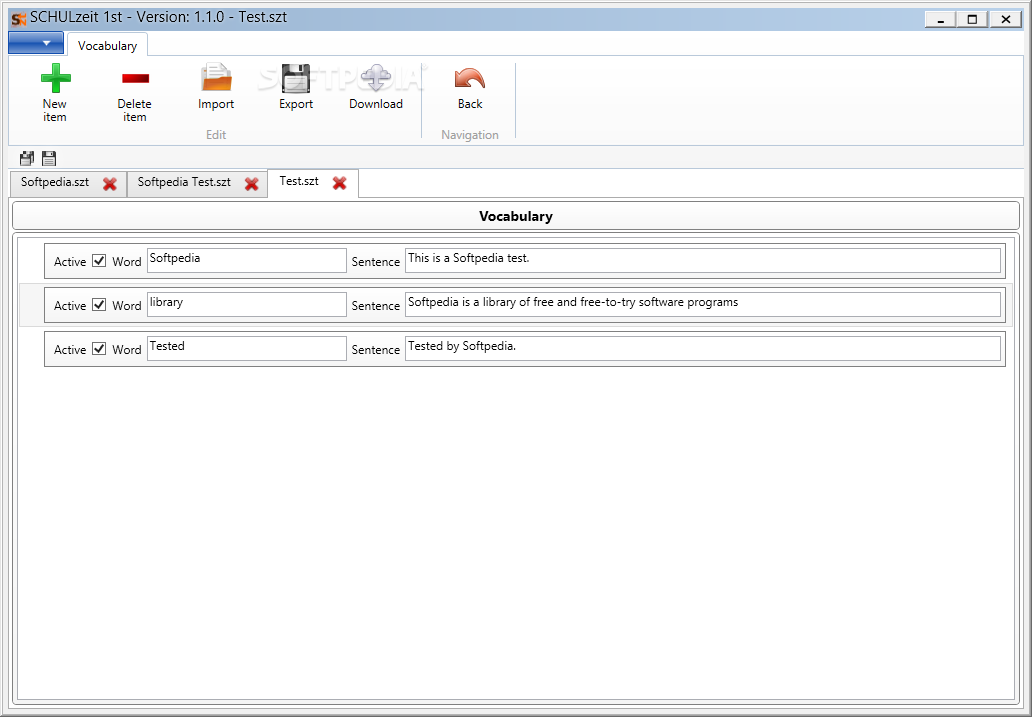Viewport: 1032px width, 717px height.
Task: Uncheck Active for the Tested word
Action: coord(99,349)
